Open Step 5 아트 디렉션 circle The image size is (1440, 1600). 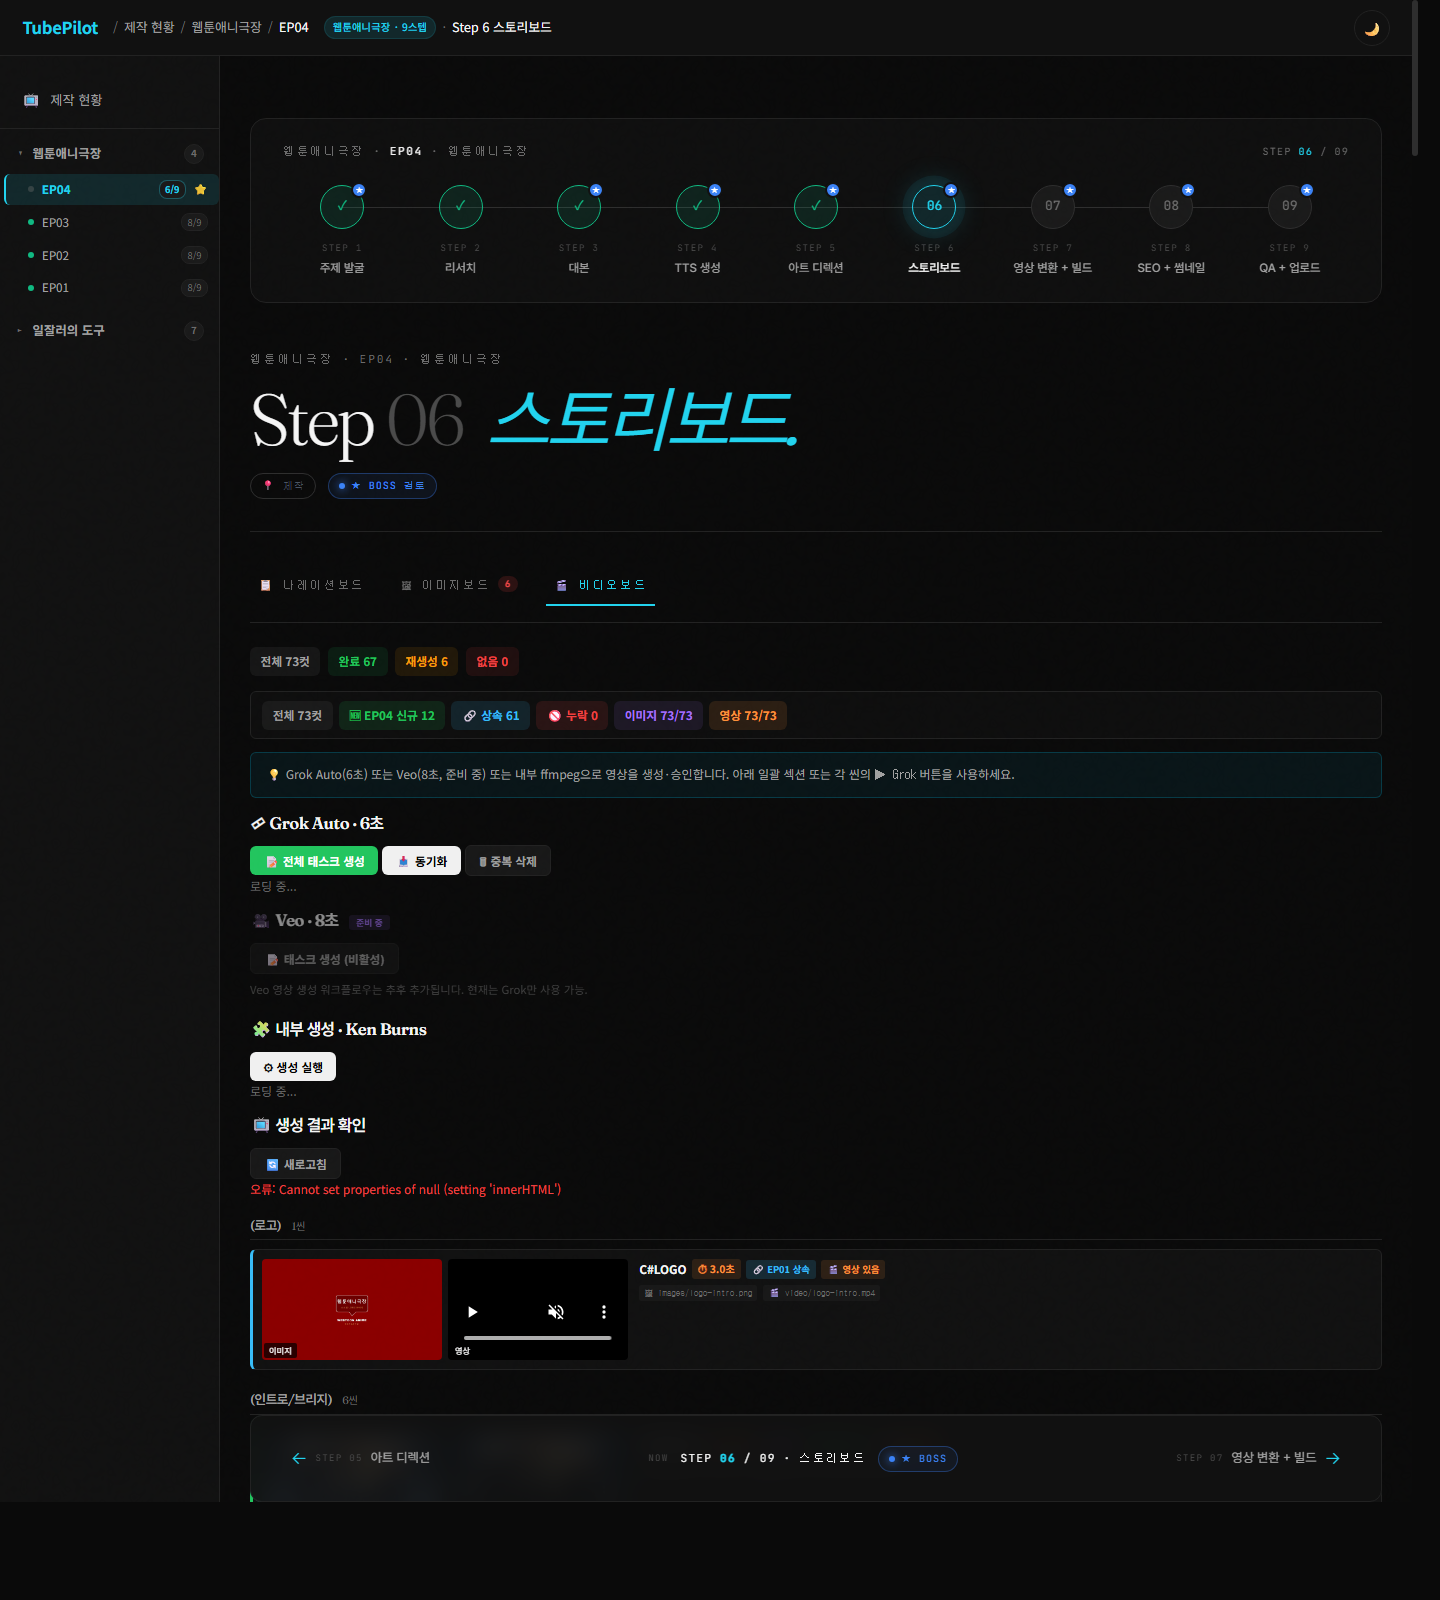pos(816,207)
